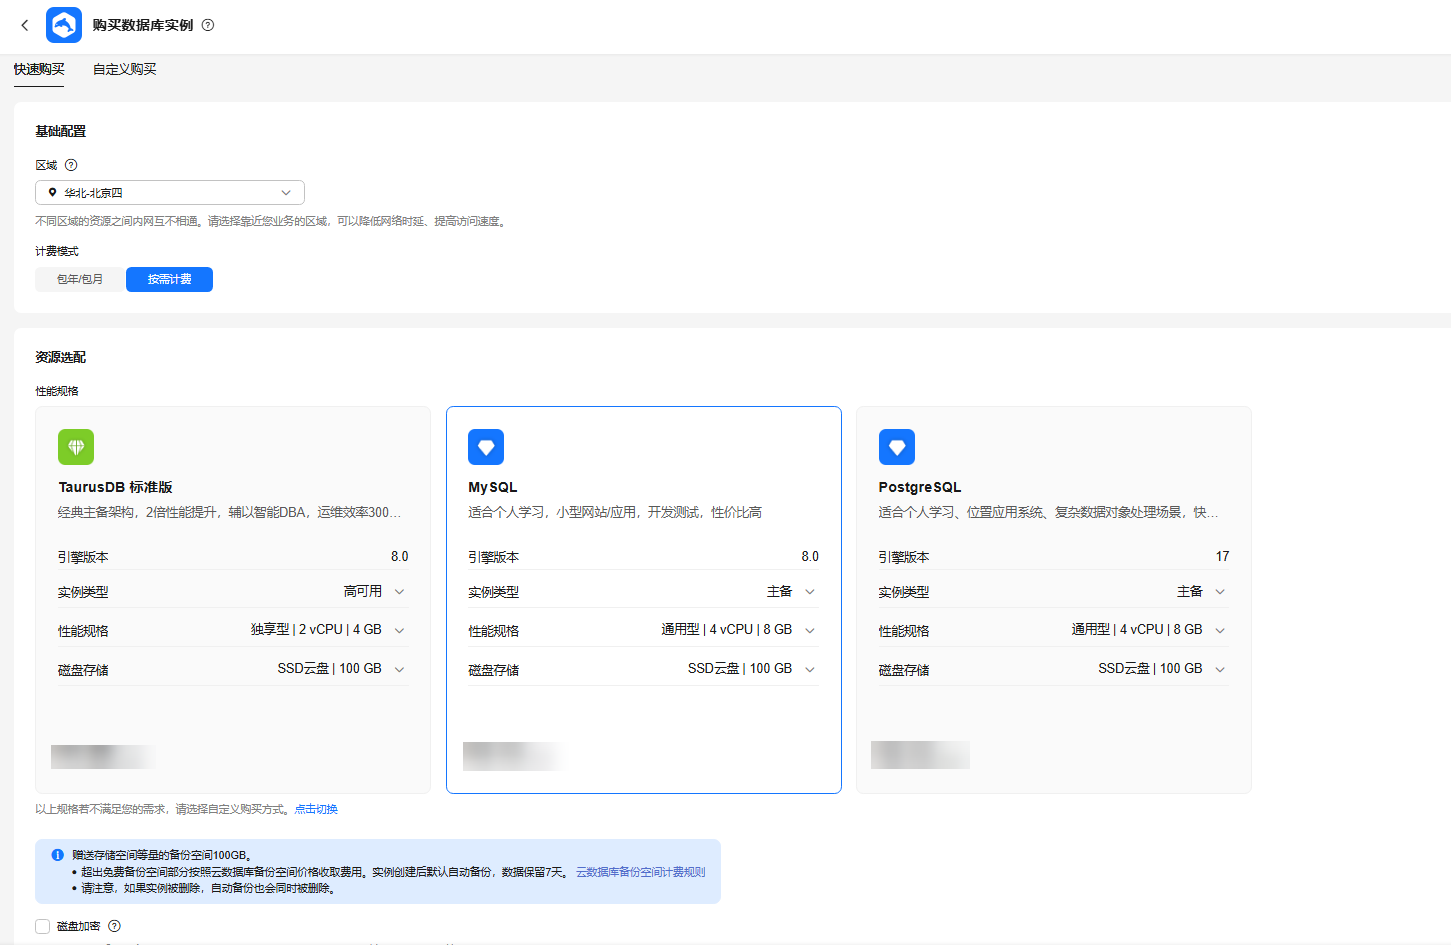Click the blue PostgreSQL card icon
Image resolution: width=1451 pixels, height=947 pixels.
point(897,447)
